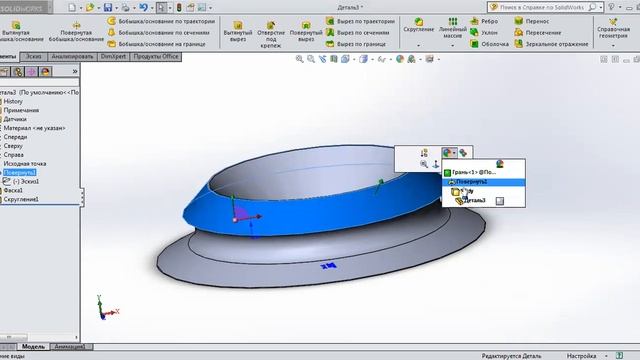Click the color swatch beside Деталь3
The height and width of the screenshot is (360, 640).
tap(500, 201)
